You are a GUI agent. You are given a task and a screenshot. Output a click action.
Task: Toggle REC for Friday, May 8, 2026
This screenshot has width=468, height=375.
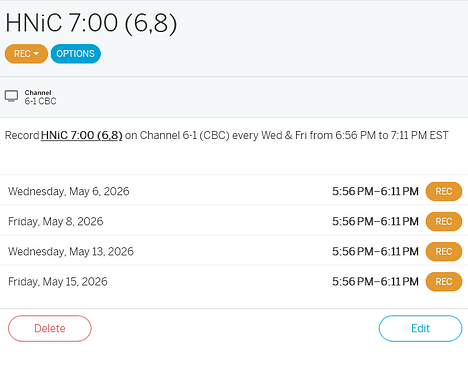(444, 221)
